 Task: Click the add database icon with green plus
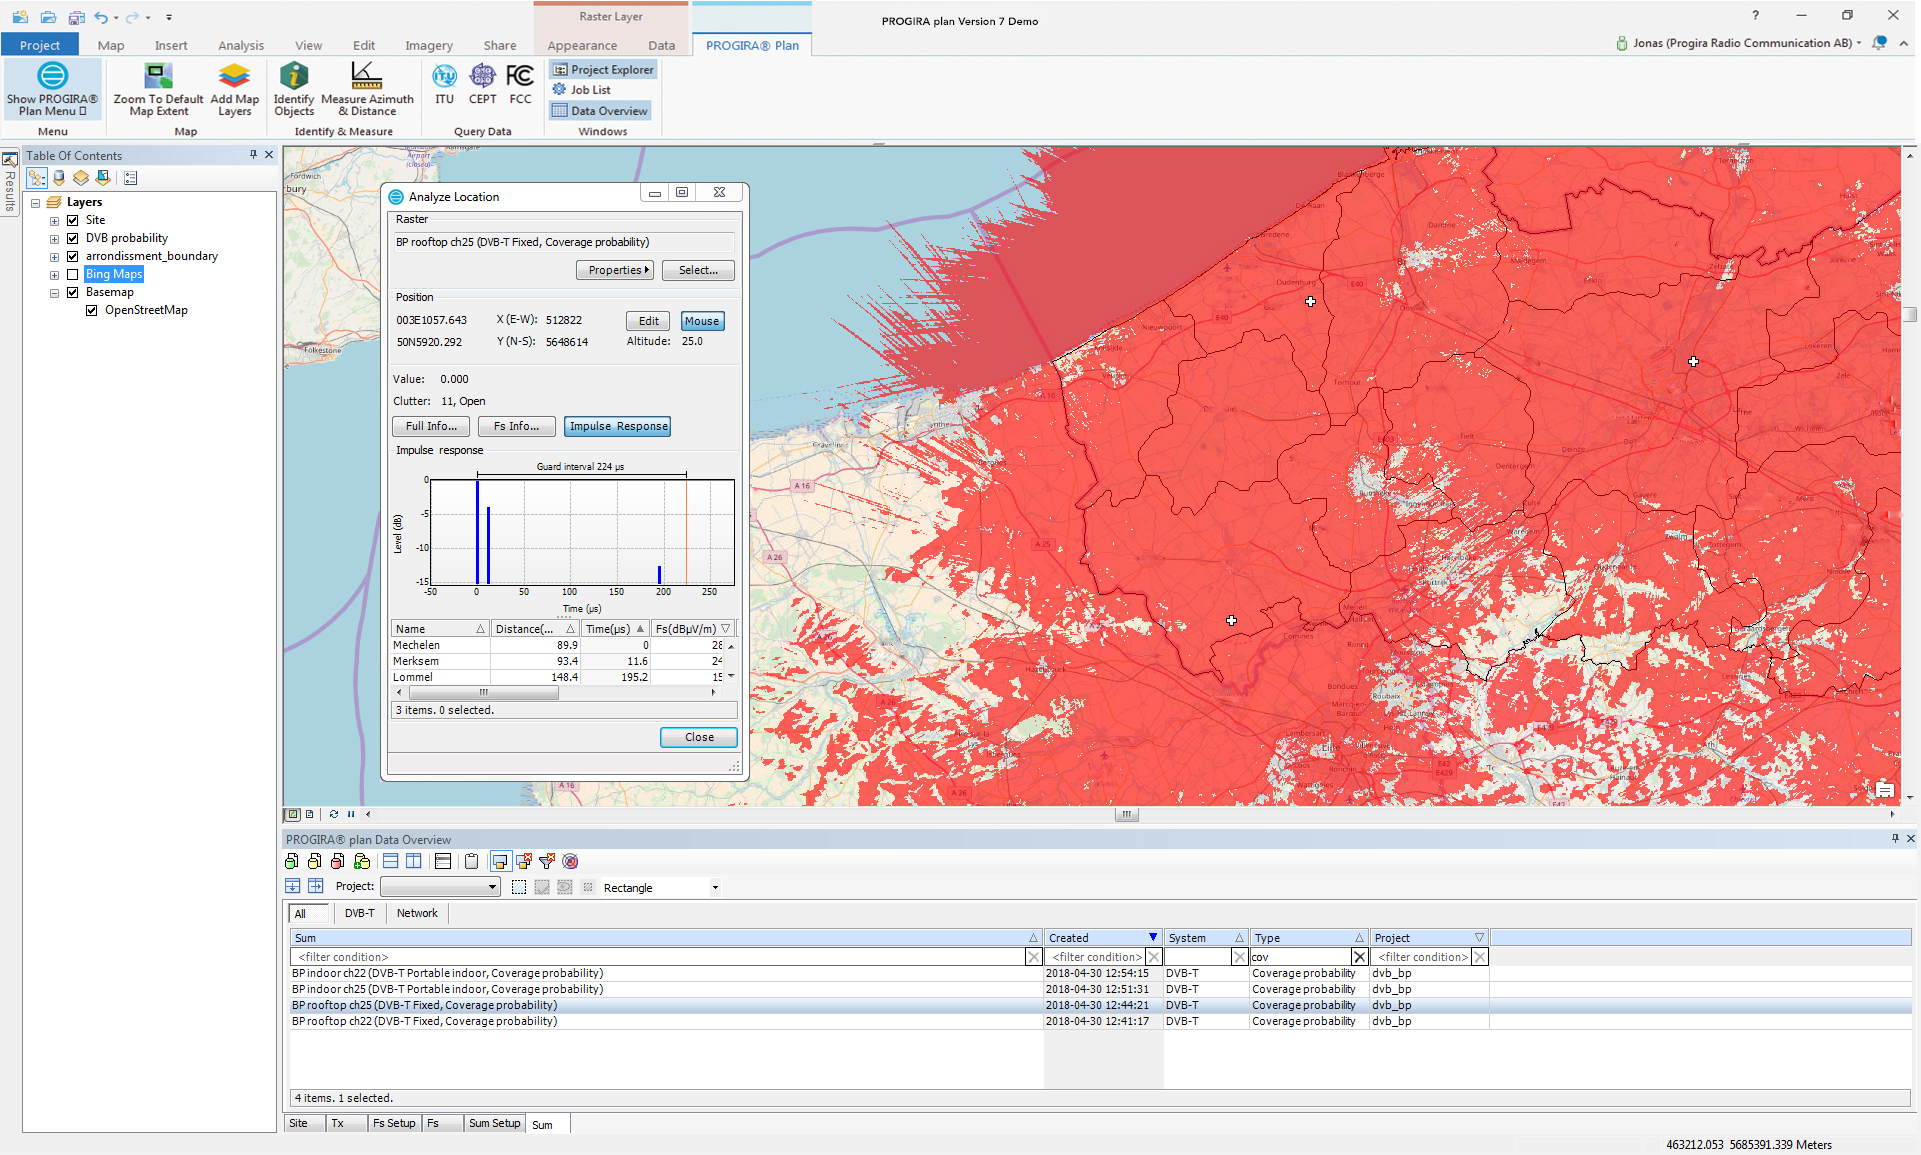pyautogui.click(x=362, y=861)
